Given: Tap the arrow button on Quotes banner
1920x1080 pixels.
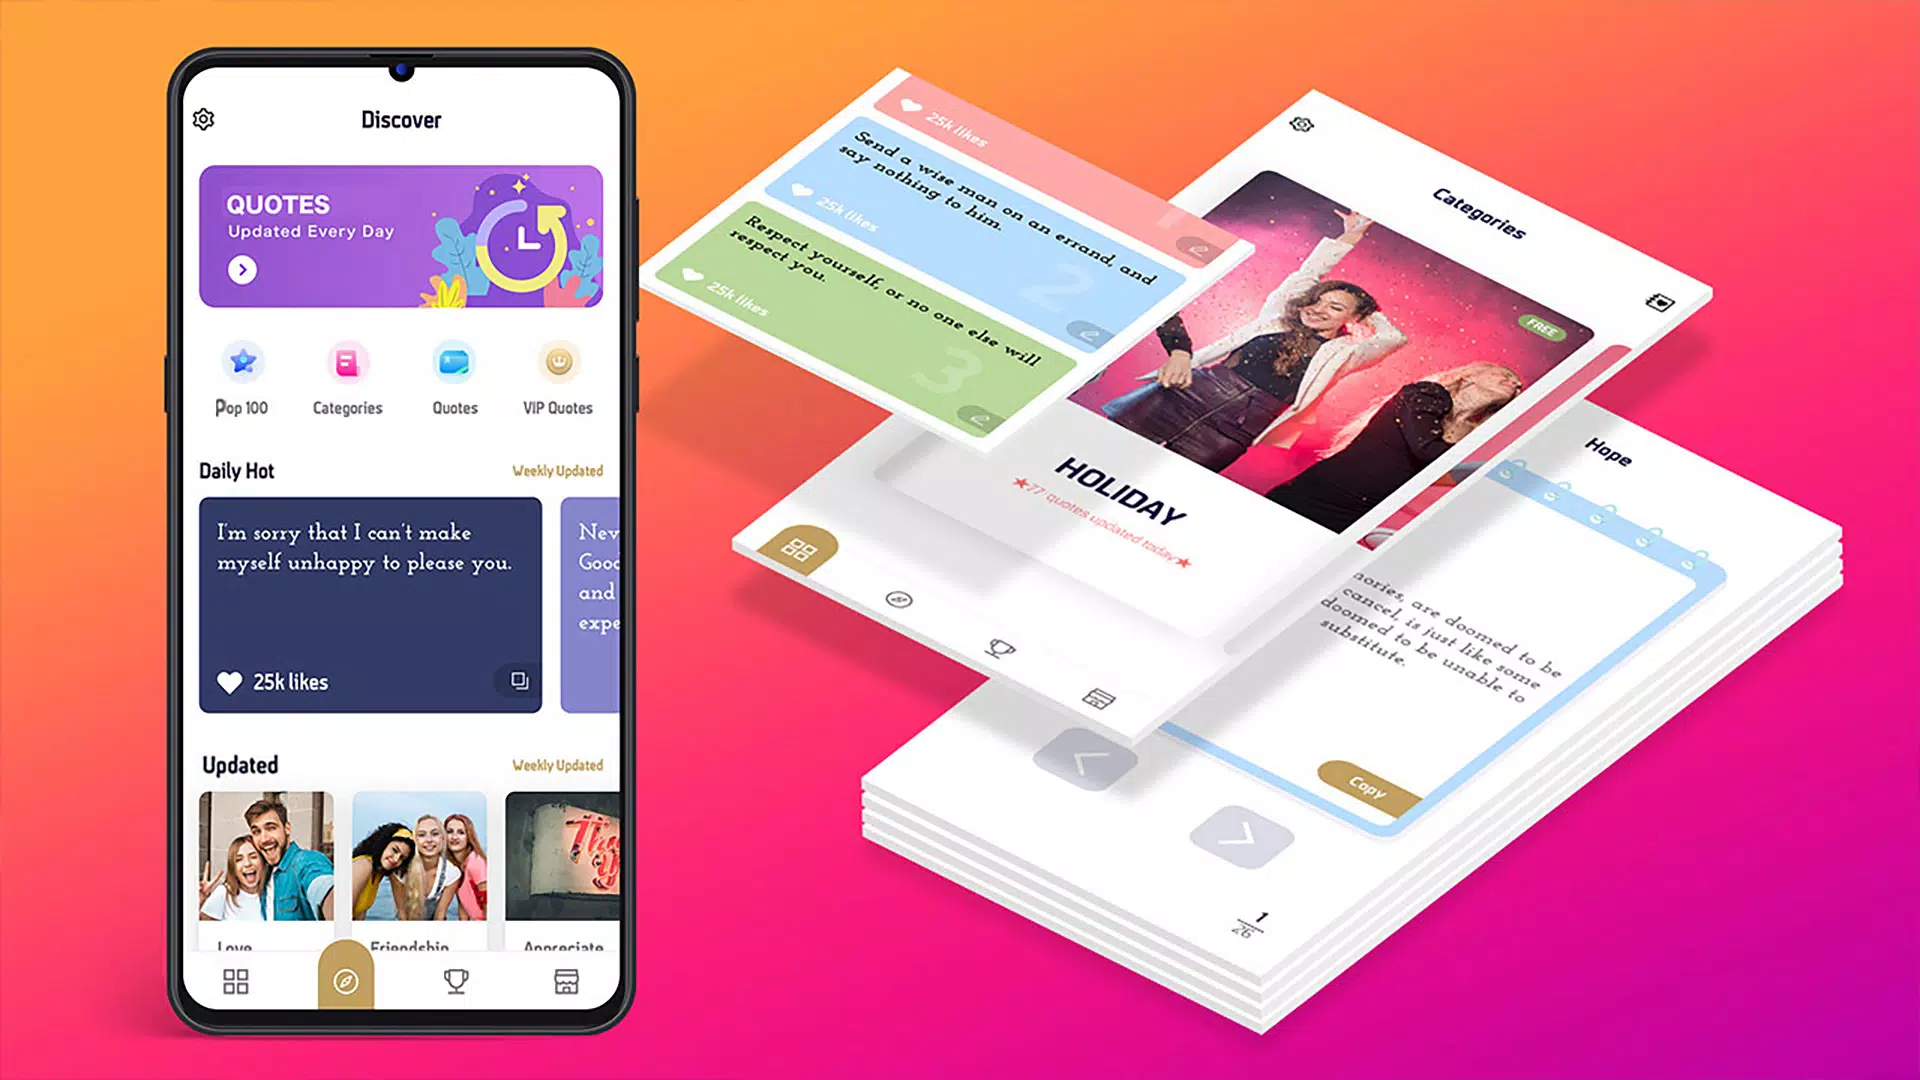Looking at the screenshot, I should [241, 269].
